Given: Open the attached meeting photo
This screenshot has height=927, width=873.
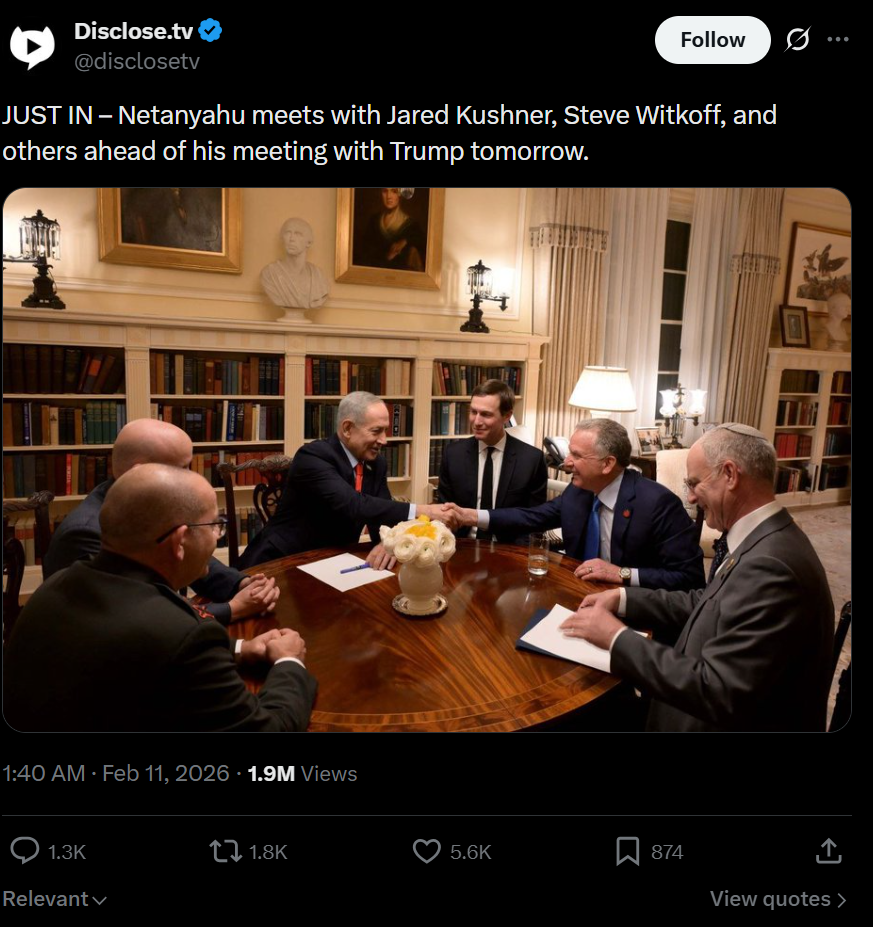Looking at the screenshot, I should click(x=427, y=460).
